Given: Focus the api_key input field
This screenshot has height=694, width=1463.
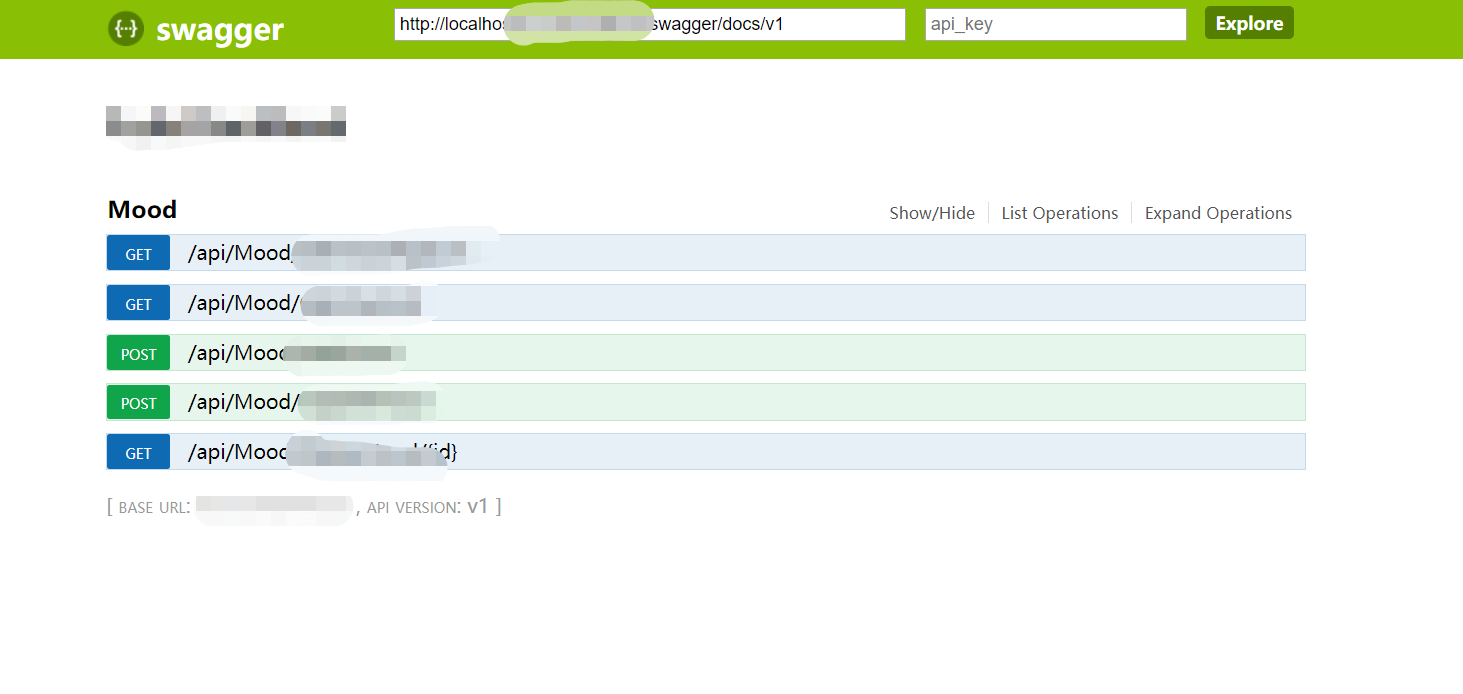Looking at the screenshot, I should pos(1056,24).
